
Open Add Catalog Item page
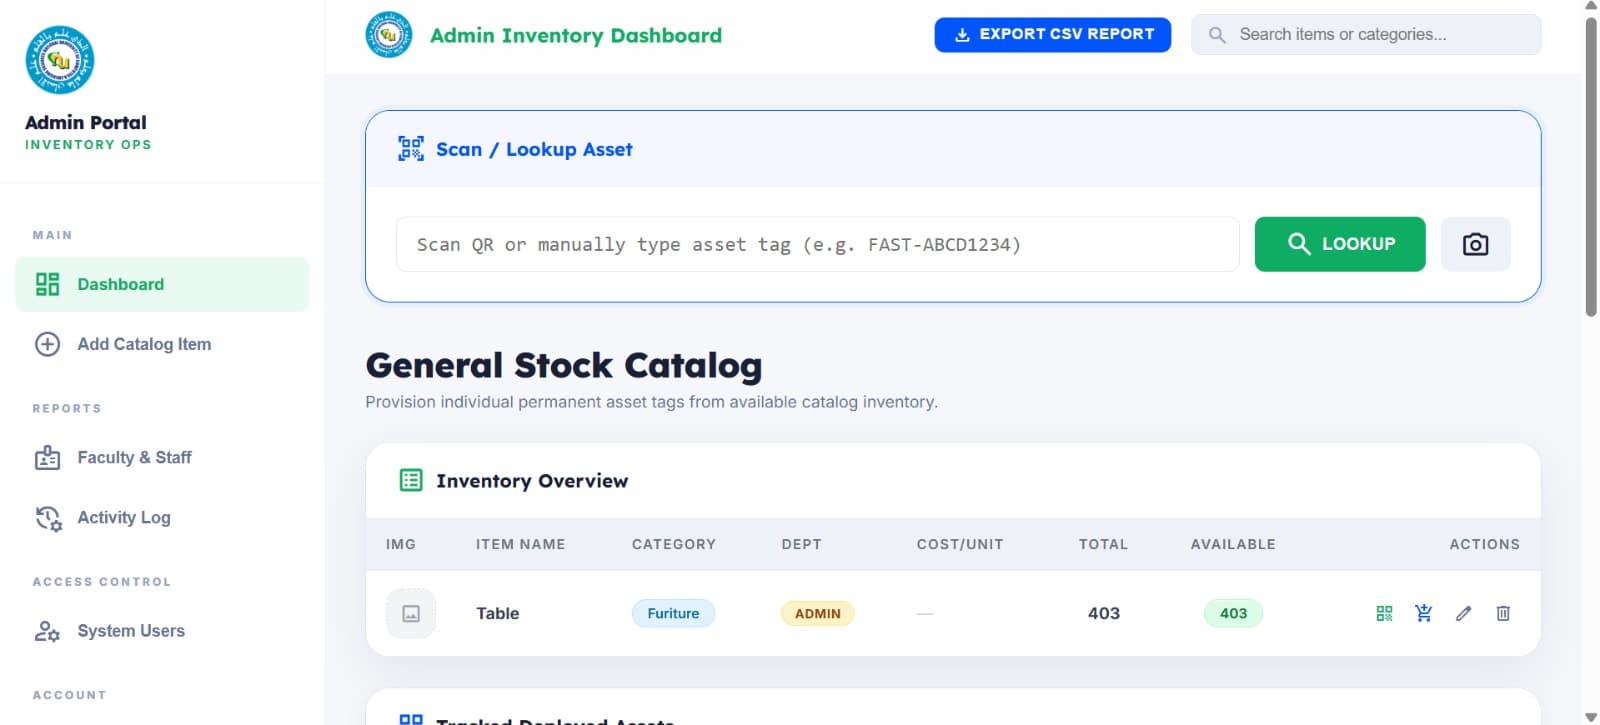pyautogui.click(x=162, y=344)
